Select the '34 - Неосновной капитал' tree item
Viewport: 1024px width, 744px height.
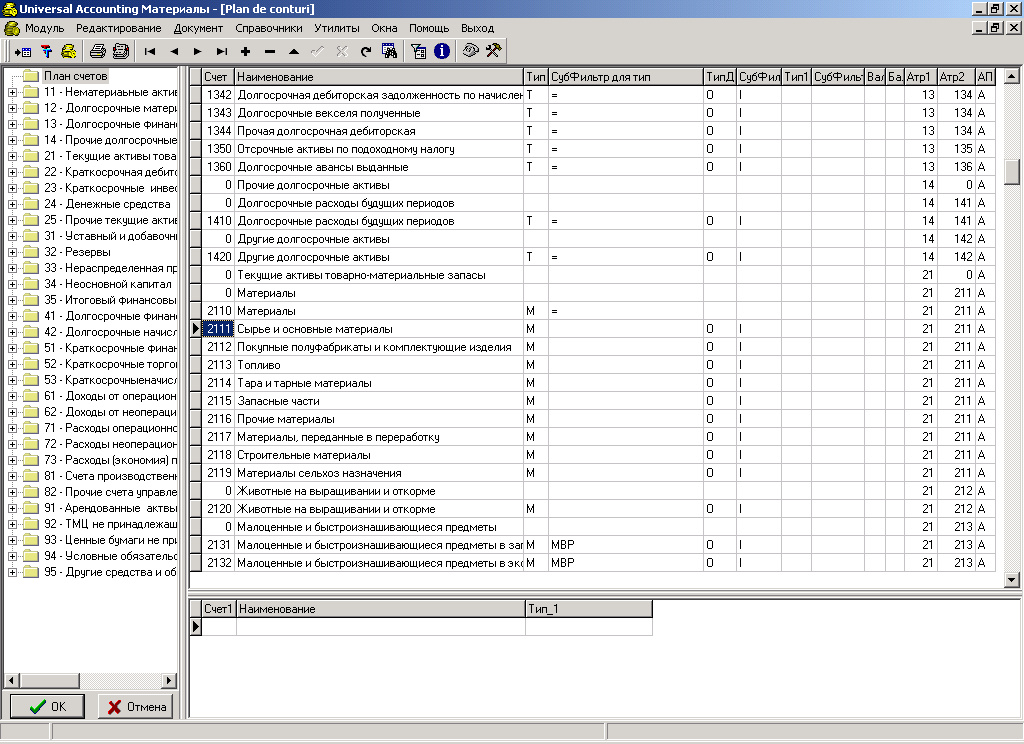108,284
